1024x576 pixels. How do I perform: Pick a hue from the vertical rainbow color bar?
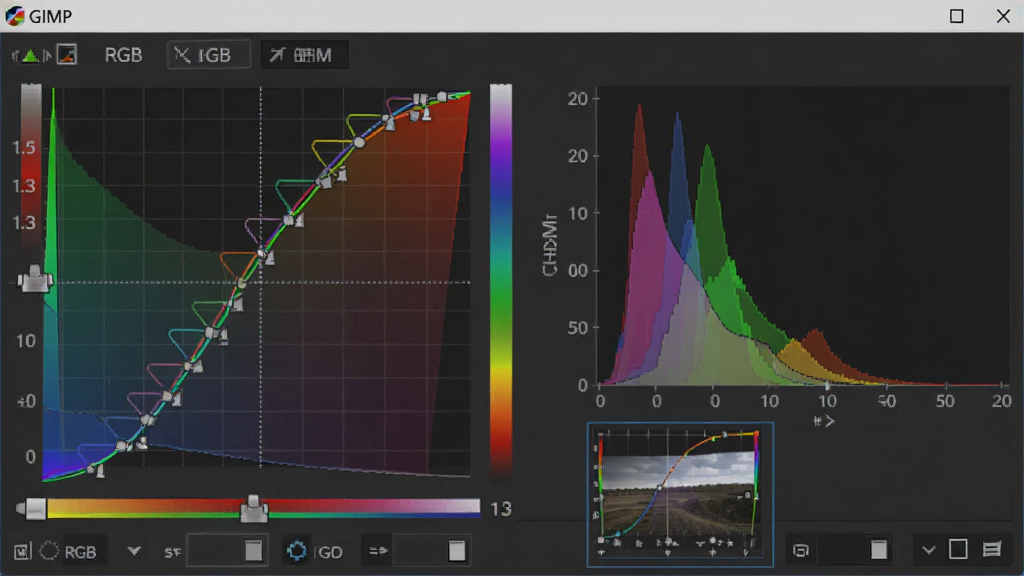click(x=501, y=281)
